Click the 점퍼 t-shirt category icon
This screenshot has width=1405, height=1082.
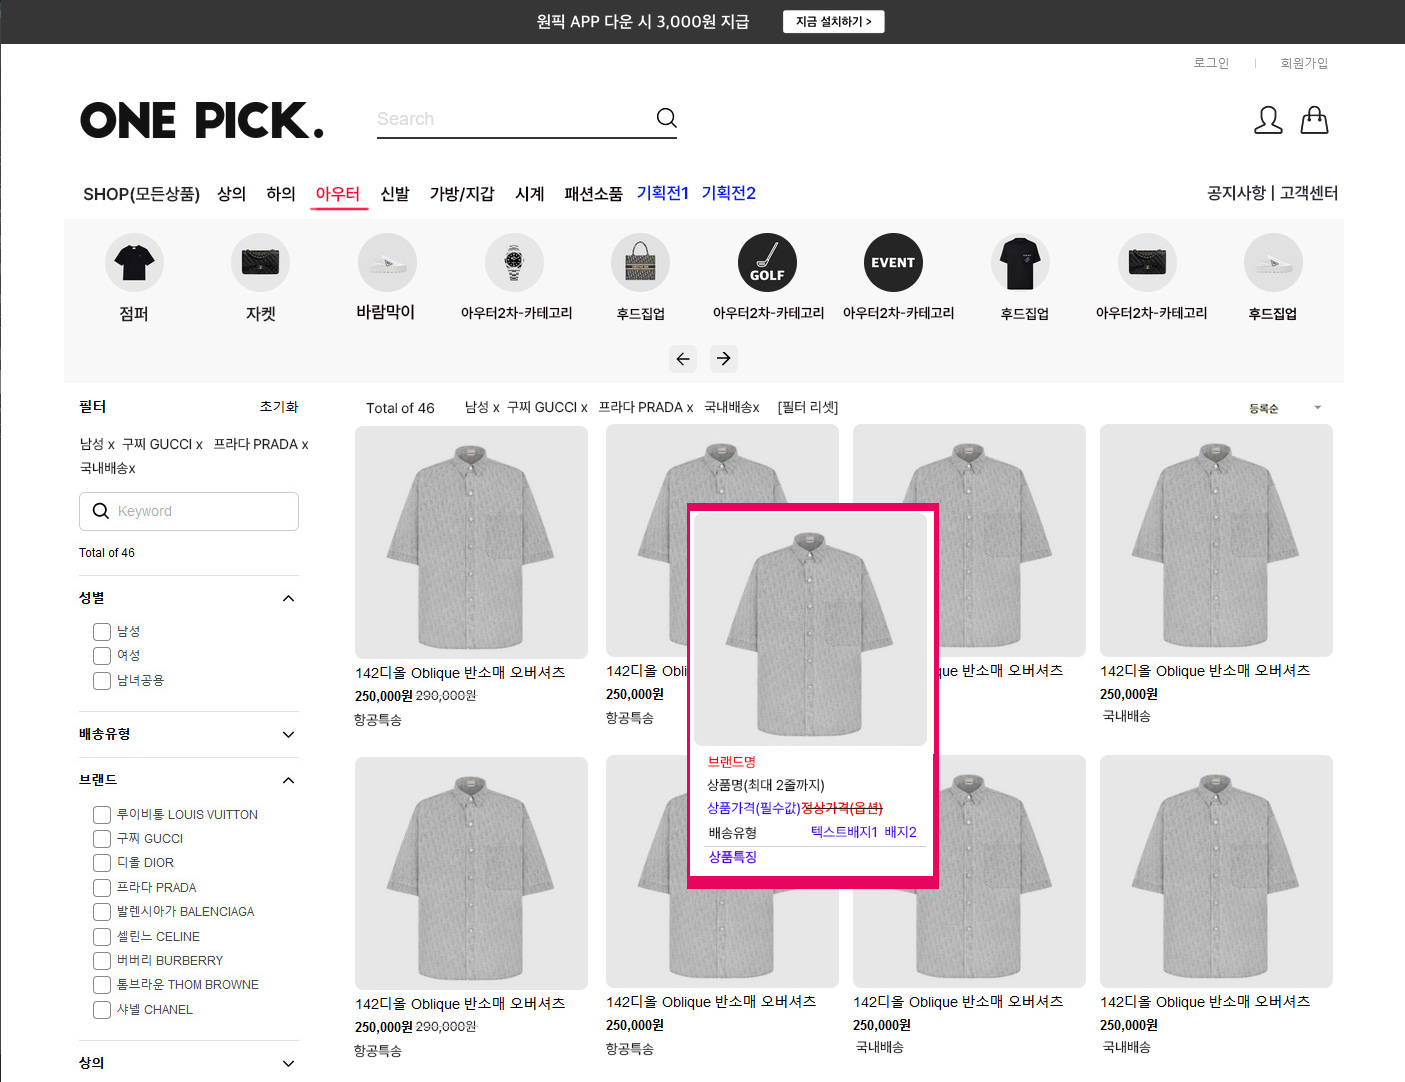tap(134, 263)
